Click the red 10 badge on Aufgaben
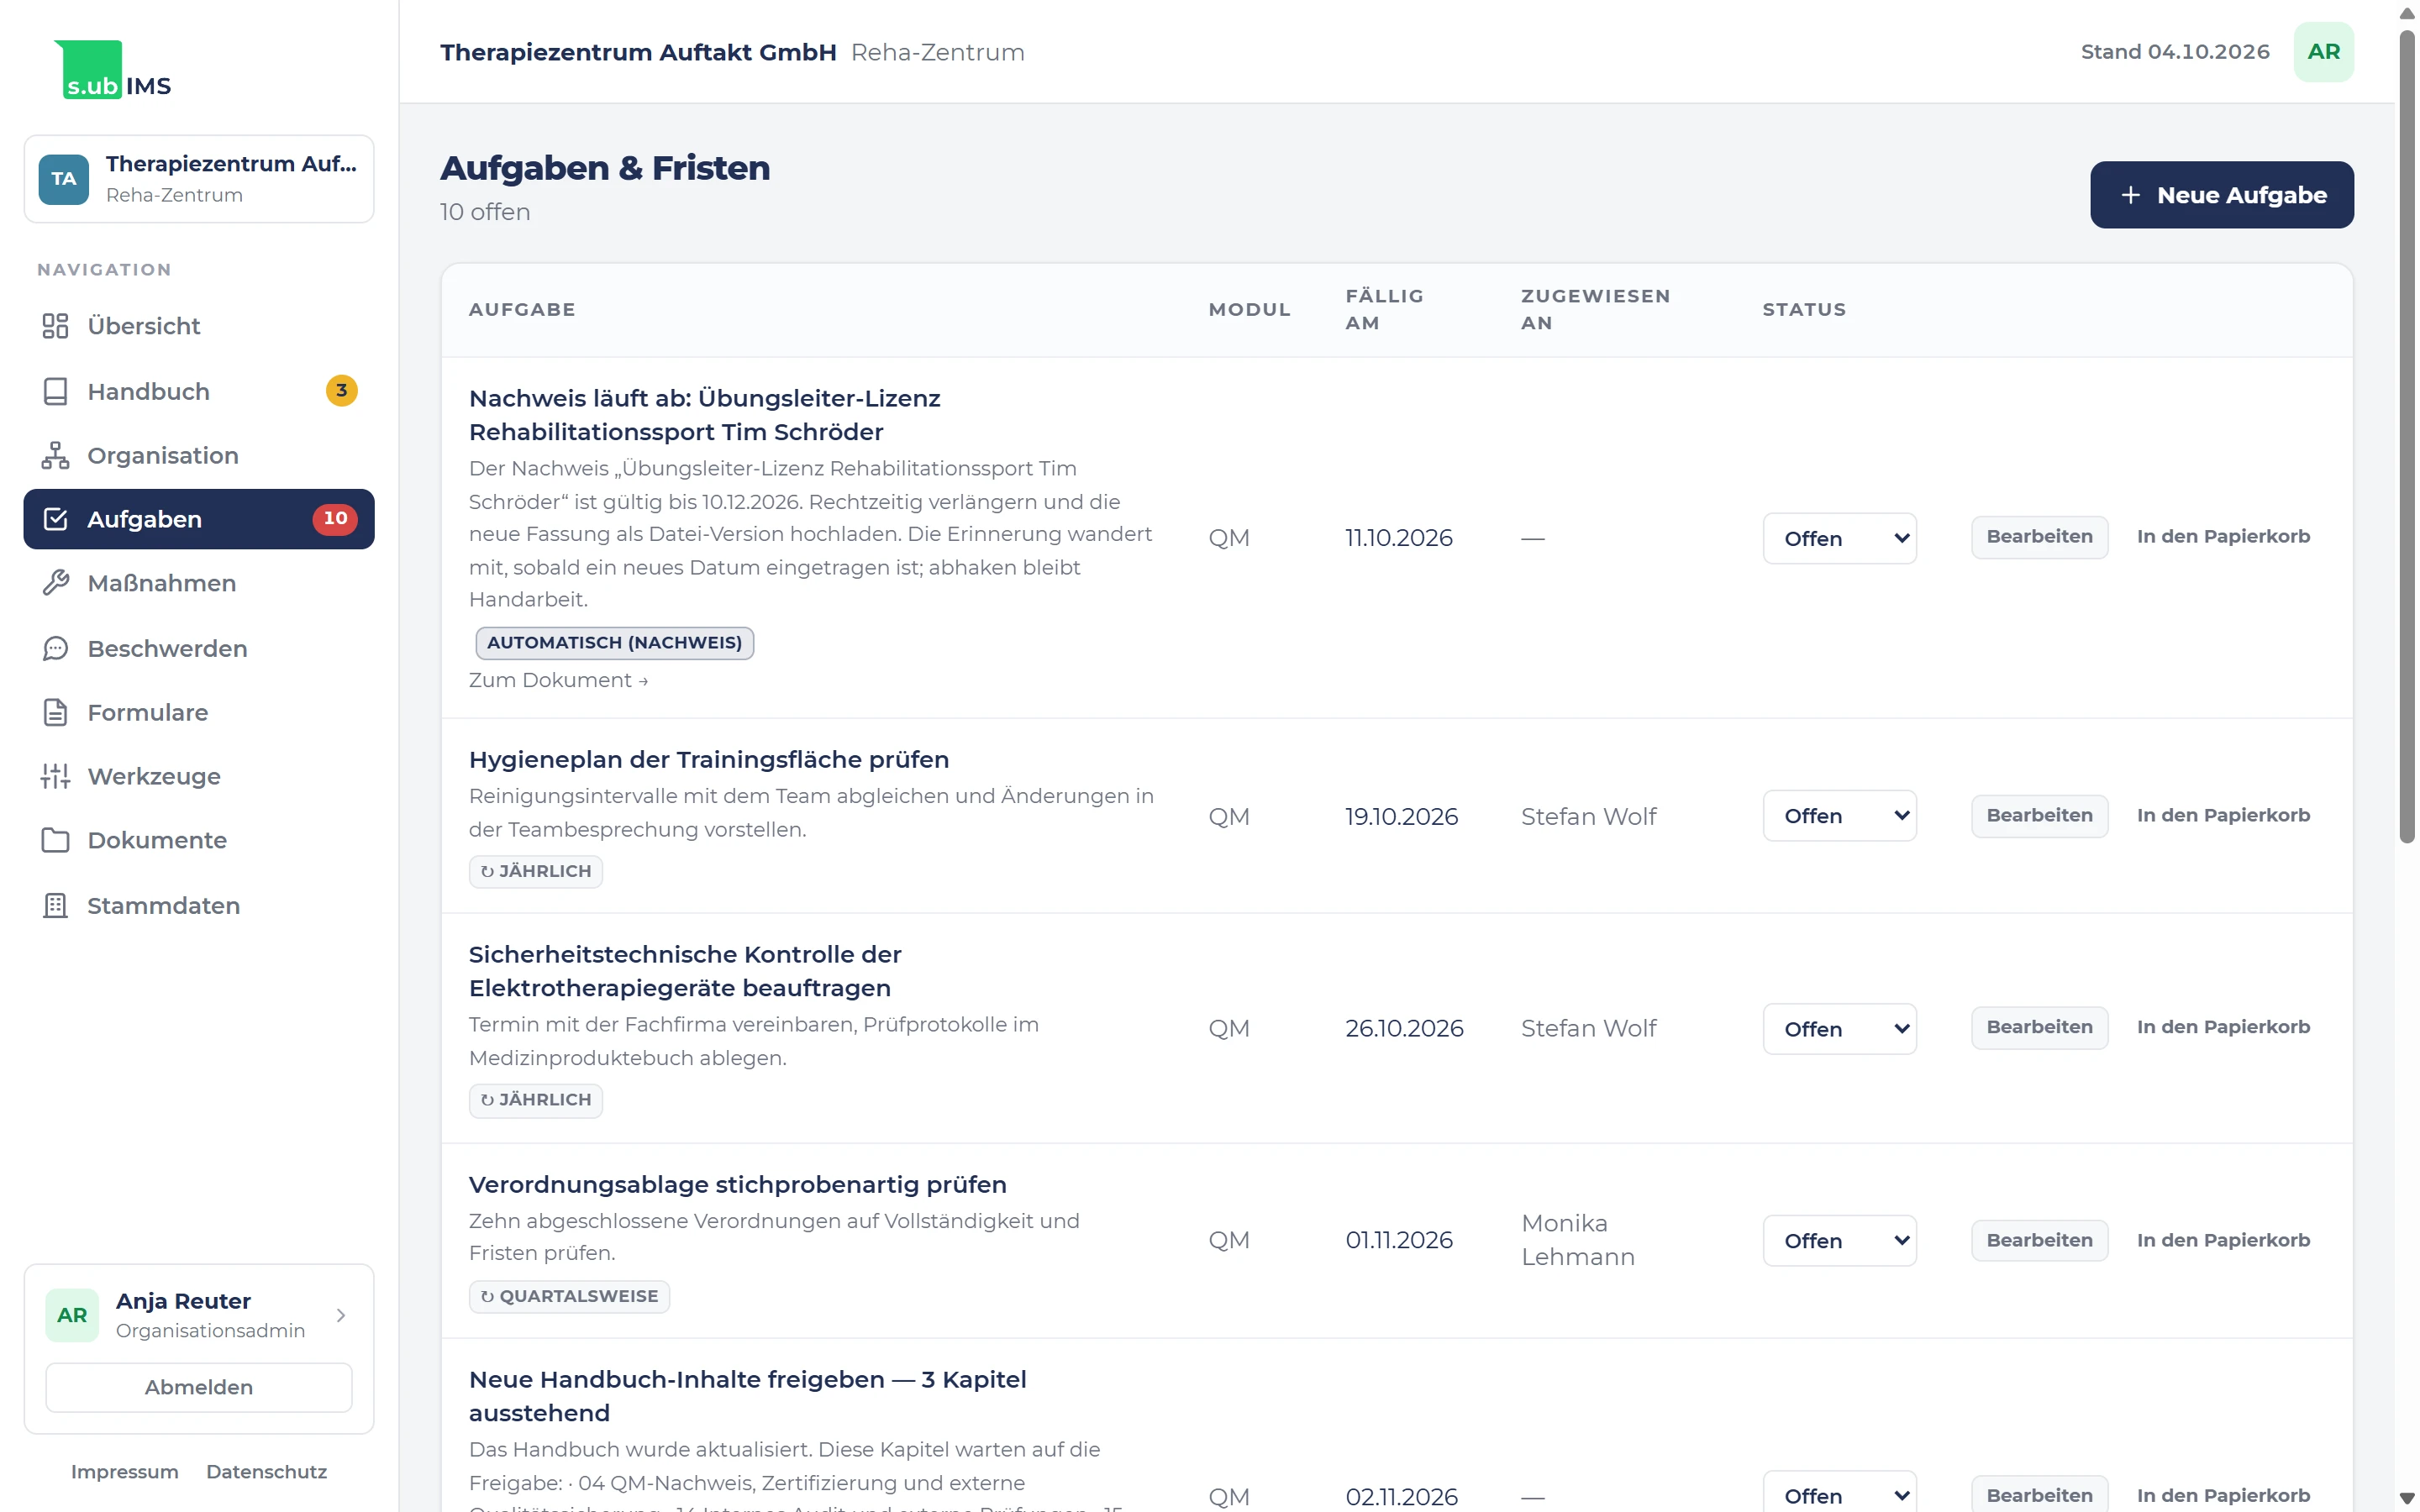 [x=335, y=518]
